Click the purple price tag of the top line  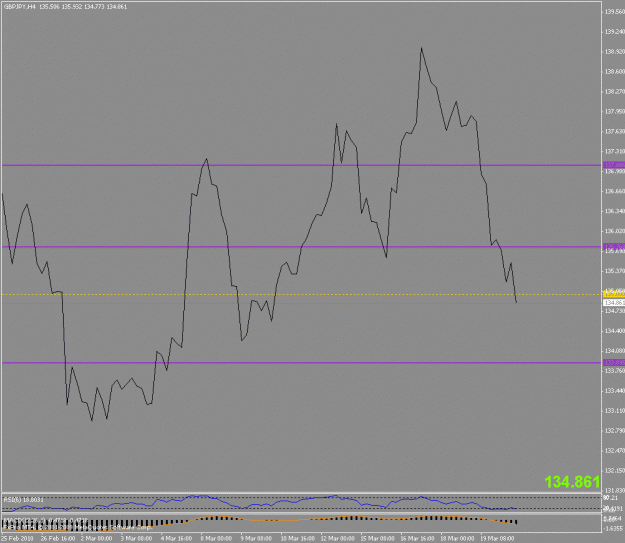pyautogui.click(x=614, y=165)
